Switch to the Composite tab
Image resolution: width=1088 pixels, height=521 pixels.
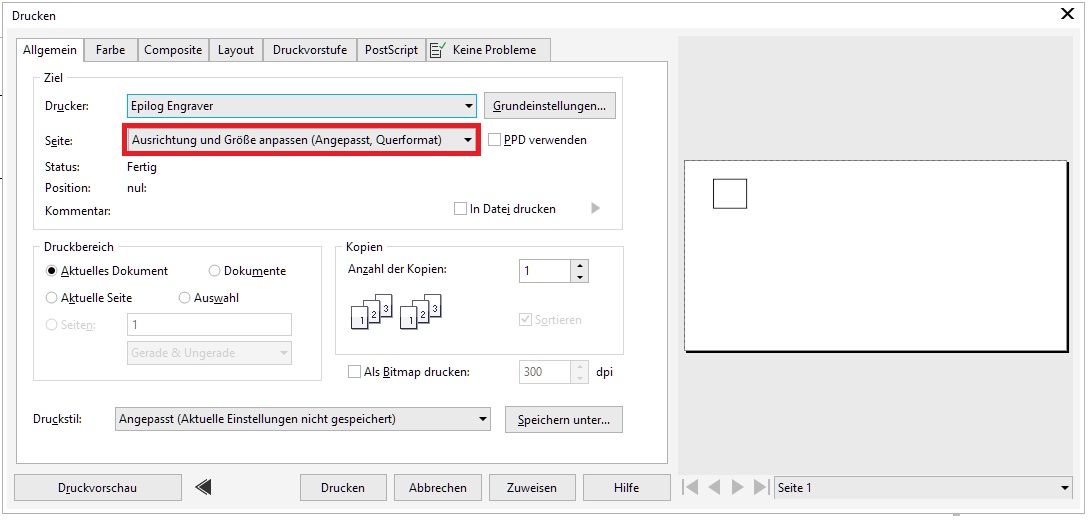point(173,50)
